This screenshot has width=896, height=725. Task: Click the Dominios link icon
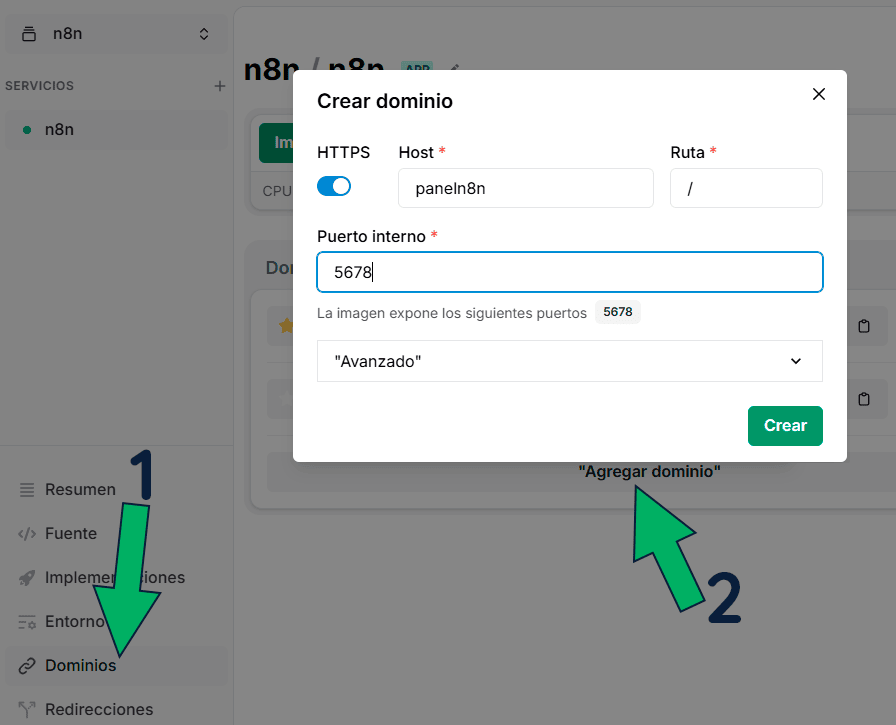pyautogui.click(x=27, y=665)
